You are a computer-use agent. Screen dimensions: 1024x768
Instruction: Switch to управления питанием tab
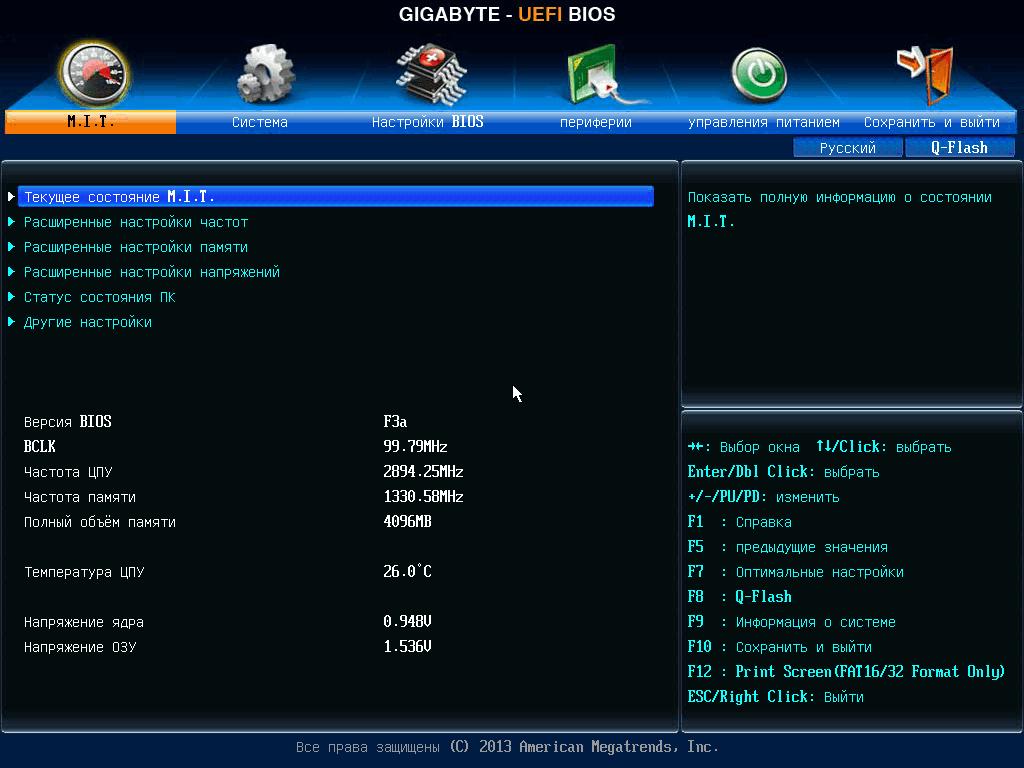(x=763, y=122)
